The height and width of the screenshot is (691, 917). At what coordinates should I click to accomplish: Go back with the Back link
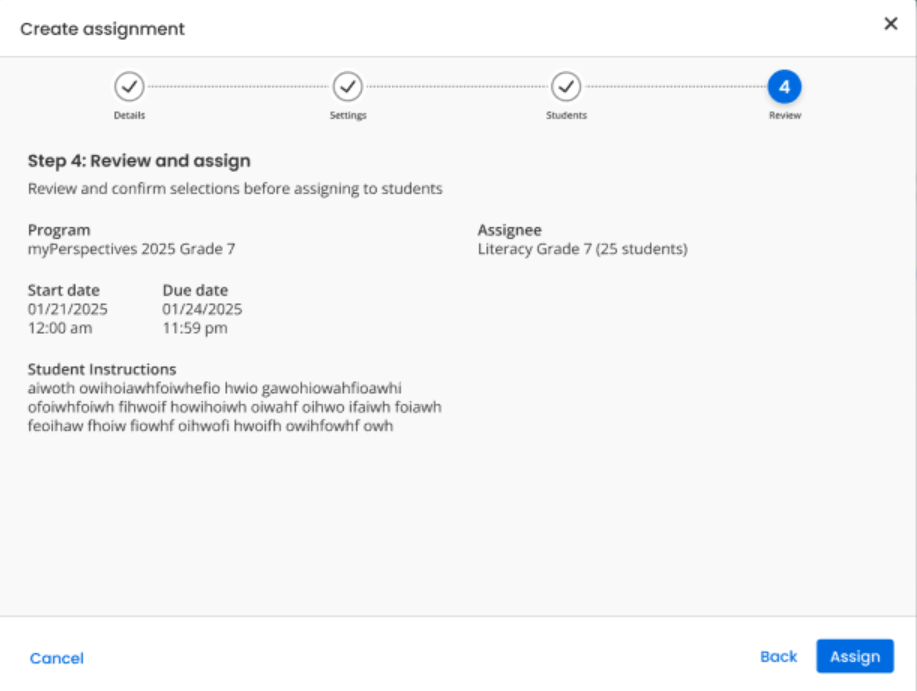[778, 657]
